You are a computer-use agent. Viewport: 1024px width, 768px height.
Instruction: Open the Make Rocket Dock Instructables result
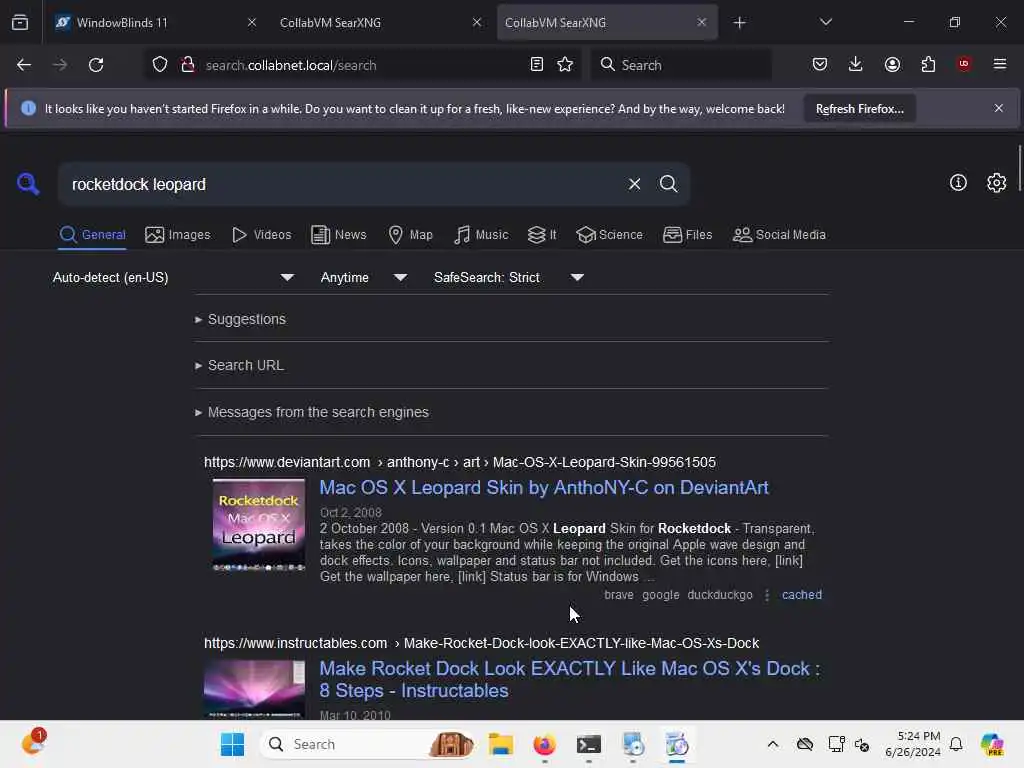tap(569, 679)
